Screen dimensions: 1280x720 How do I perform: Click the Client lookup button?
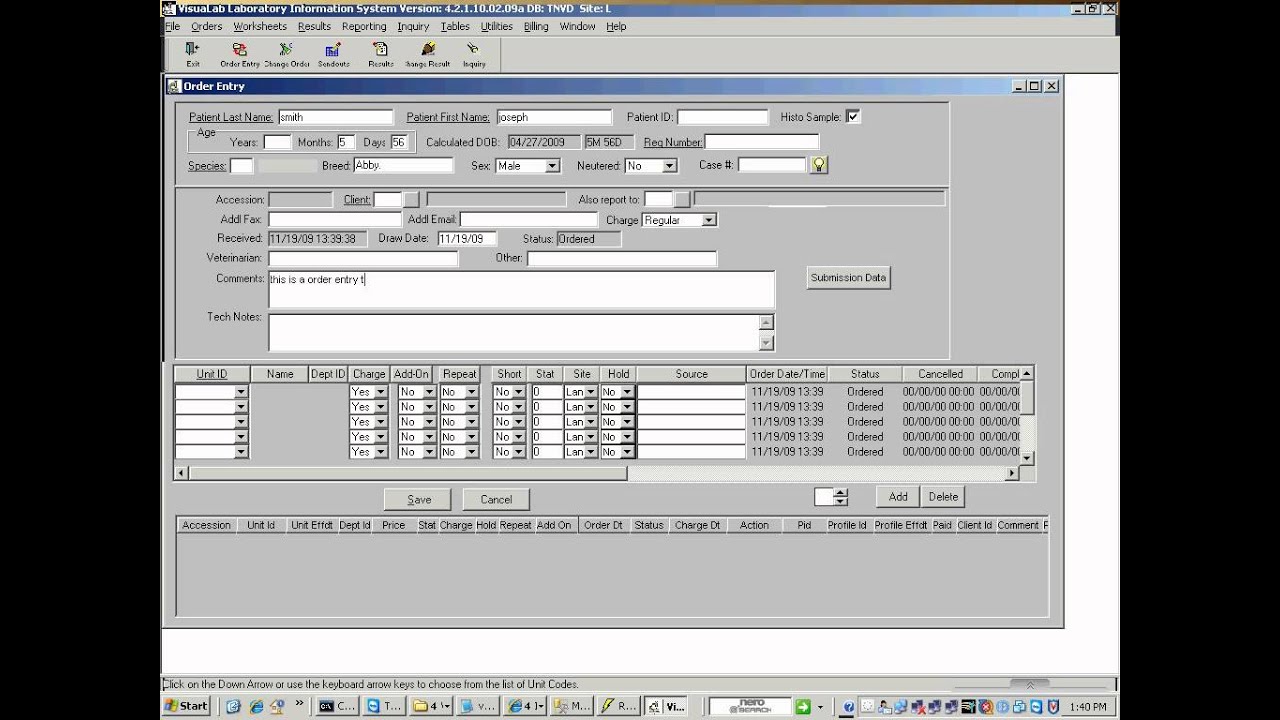pos(412,200)
